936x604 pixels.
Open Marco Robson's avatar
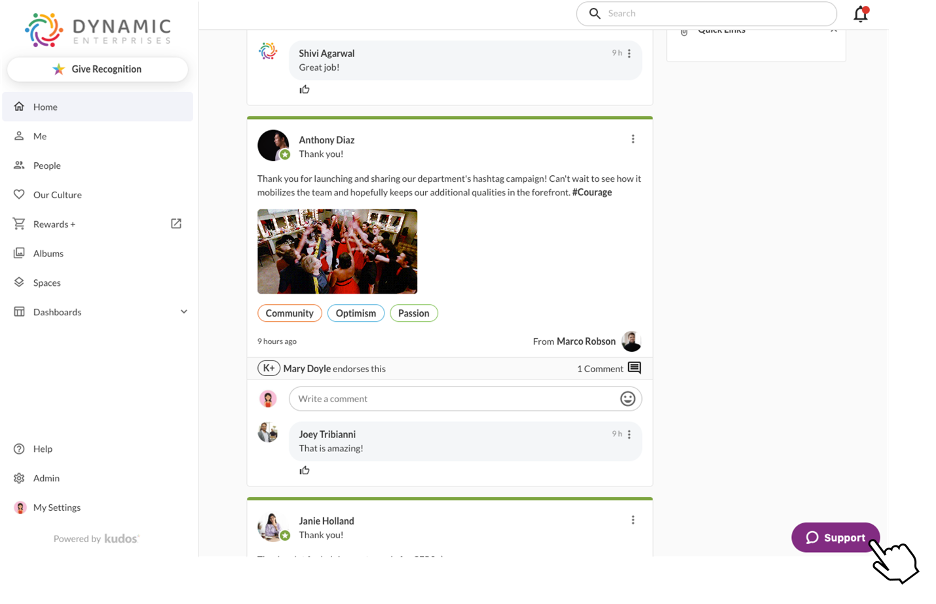point(631,341)
